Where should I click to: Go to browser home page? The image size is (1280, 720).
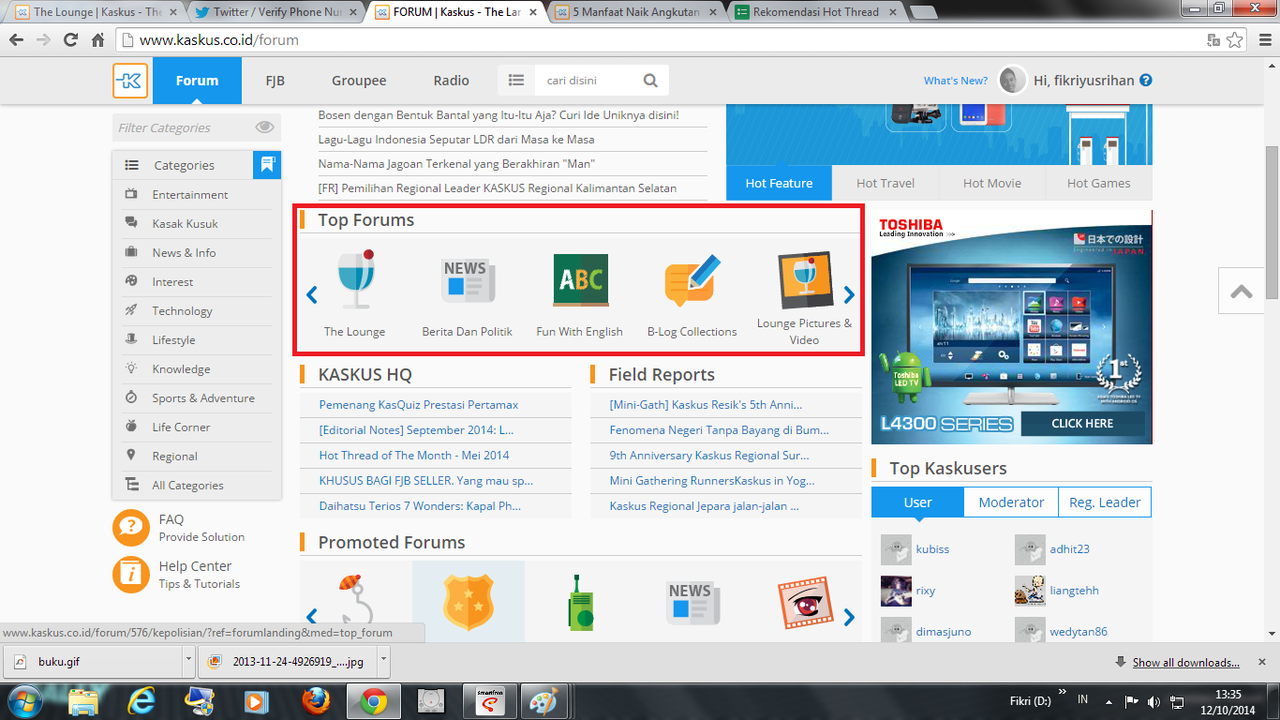pos(97,40)
